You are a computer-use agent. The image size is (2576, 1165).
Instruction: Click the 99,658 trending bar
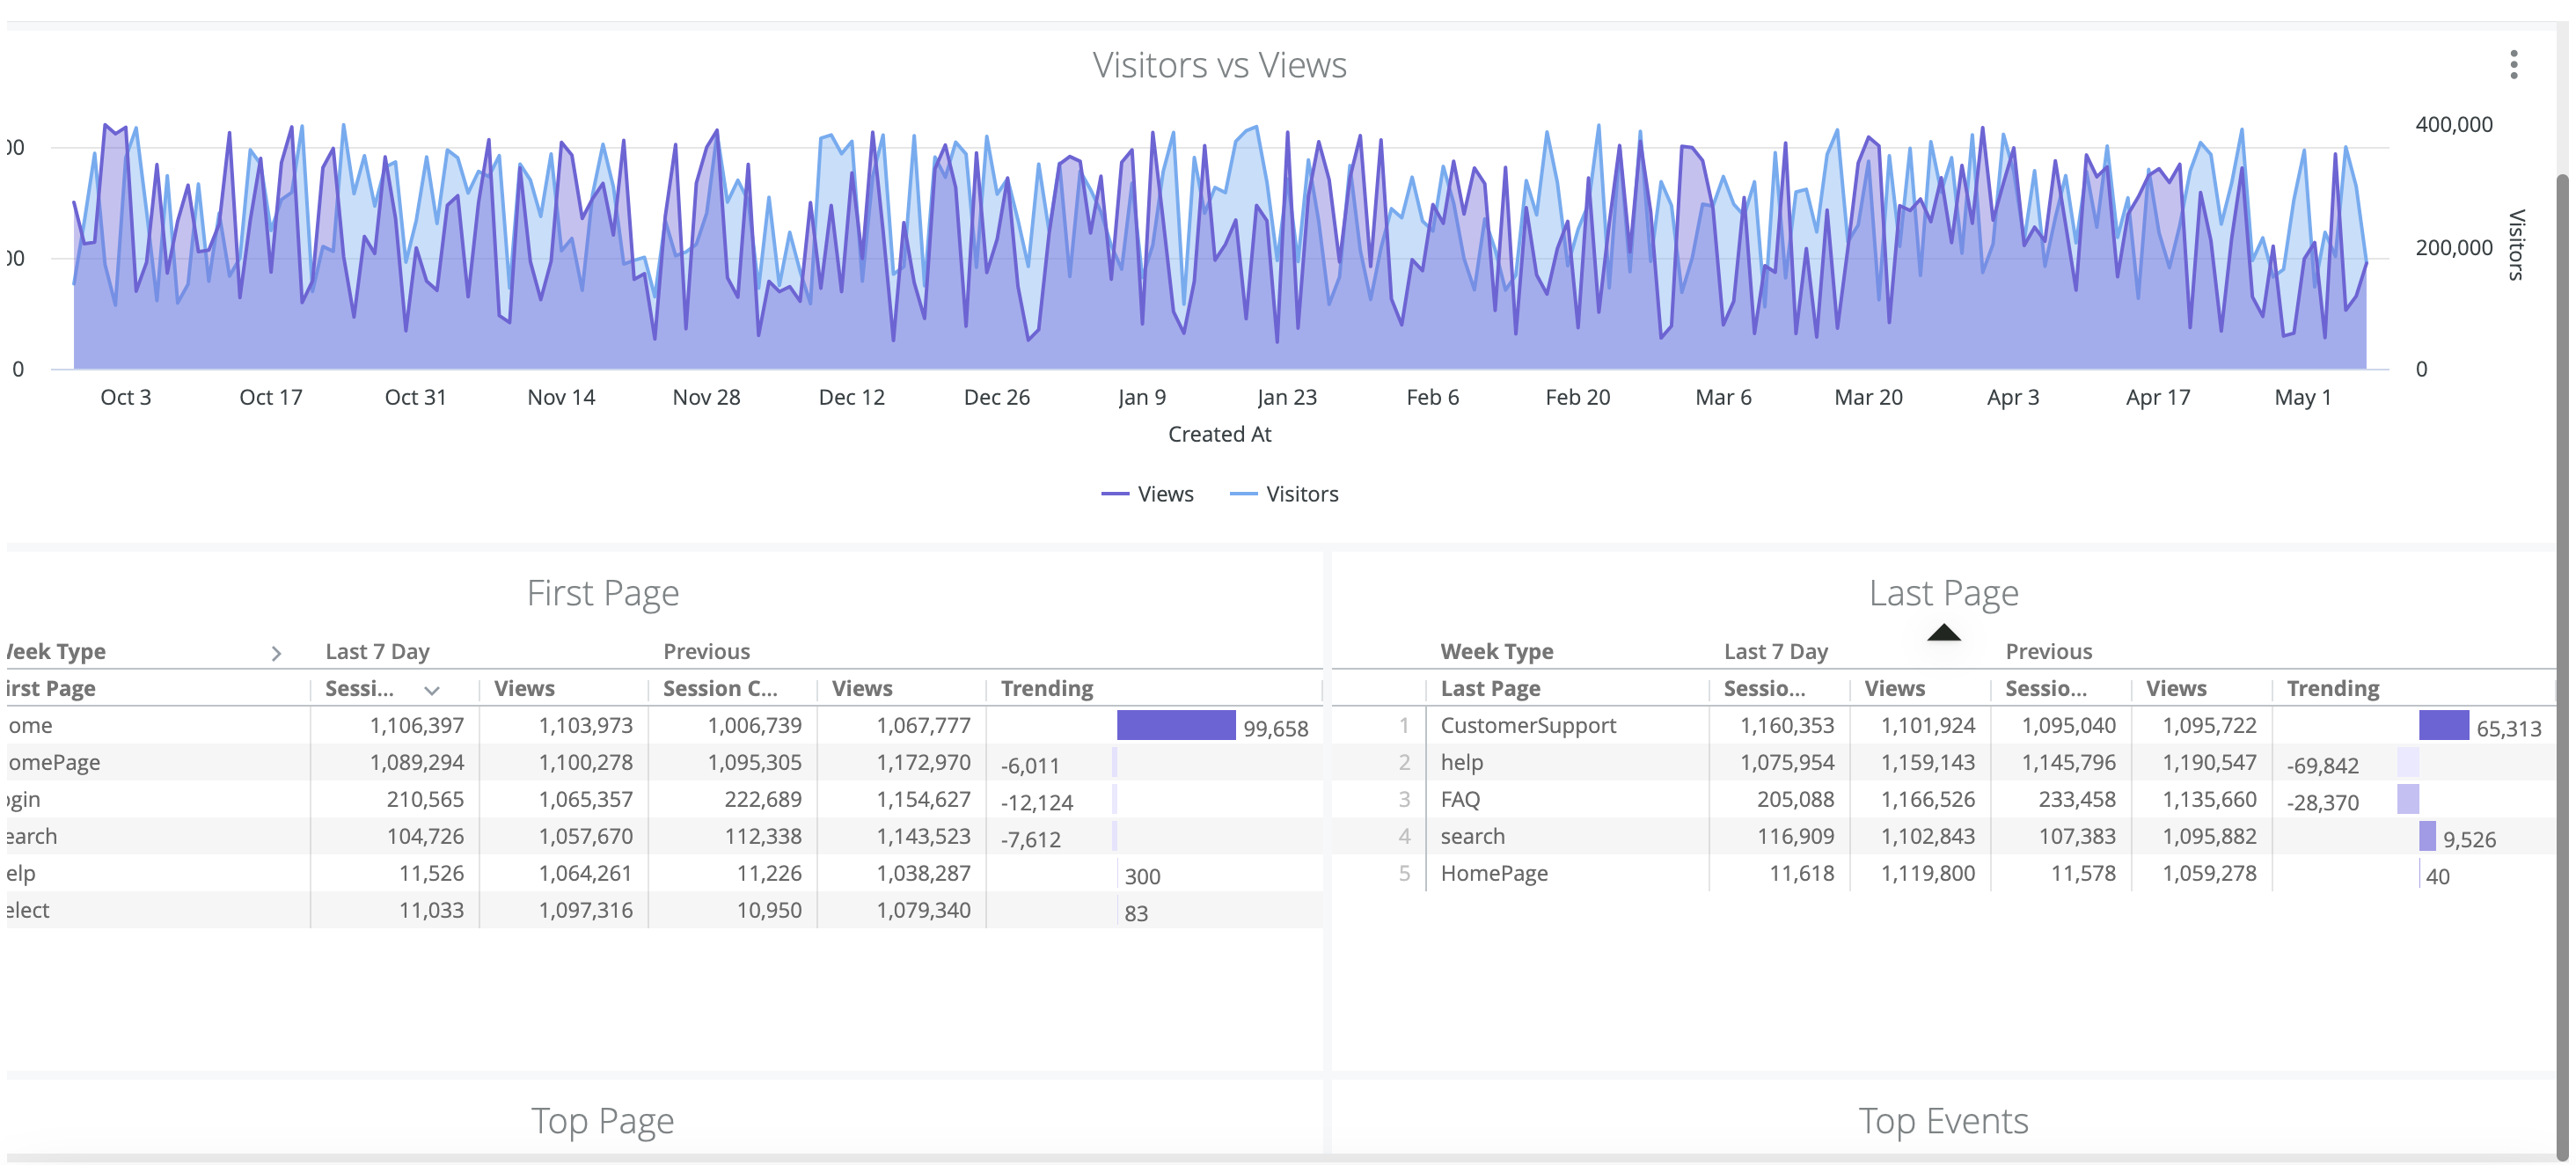point(1175,725)
